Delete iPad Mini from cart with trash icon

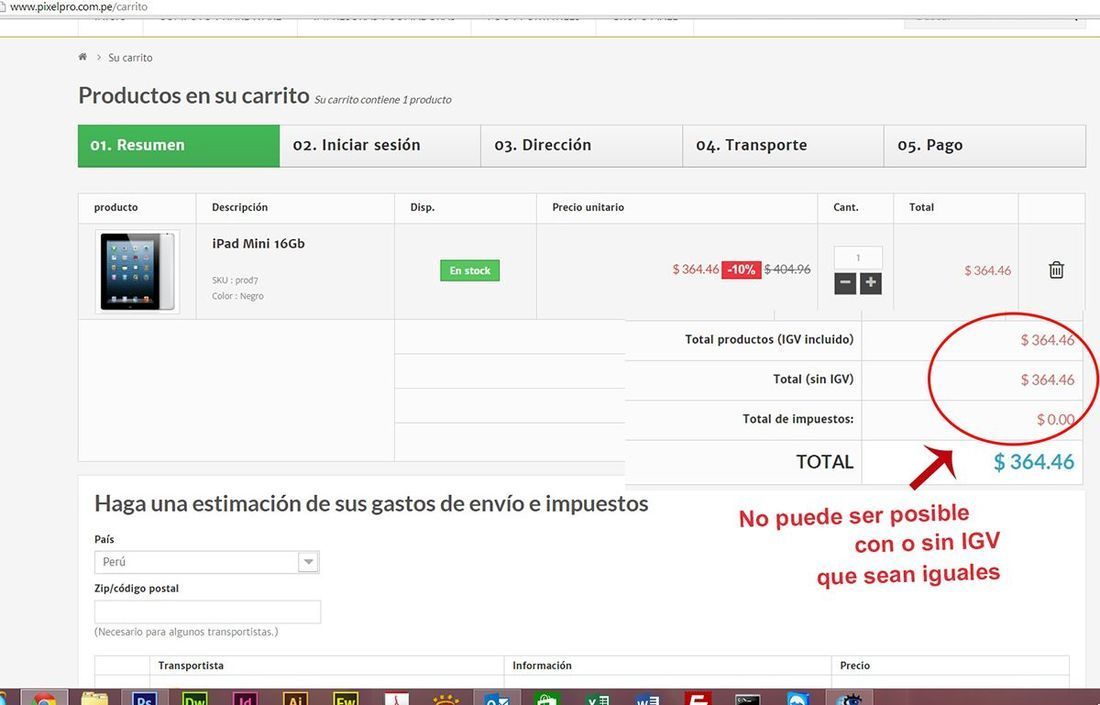coord(1056,269)
